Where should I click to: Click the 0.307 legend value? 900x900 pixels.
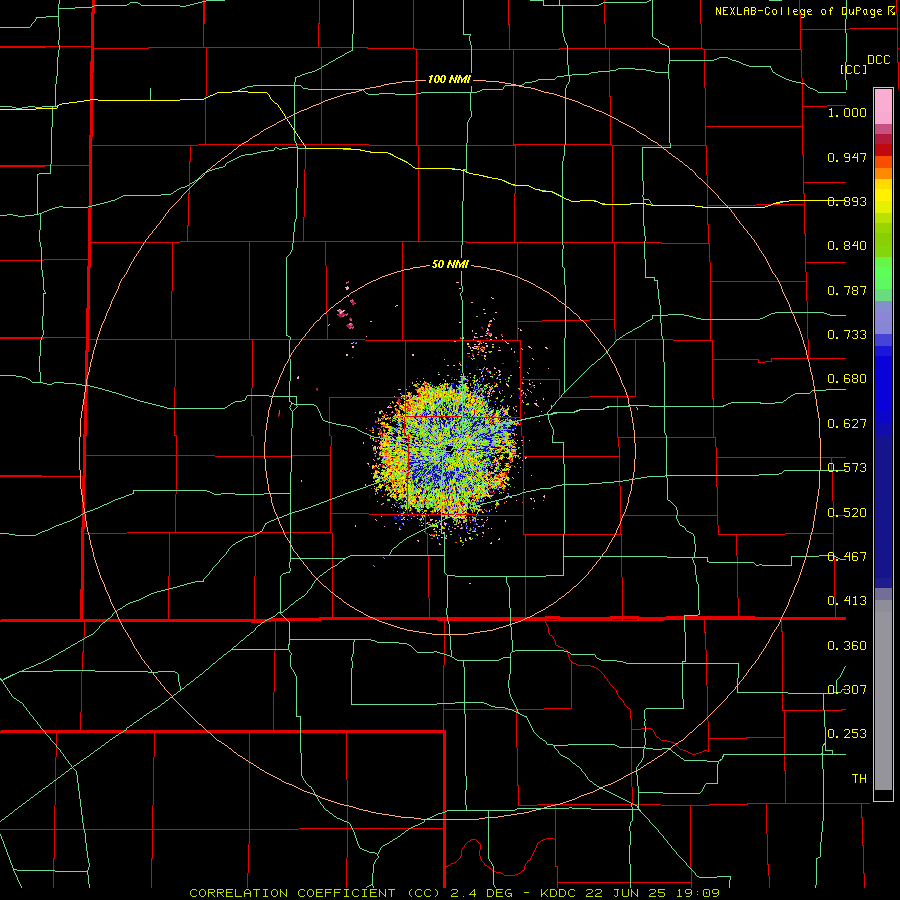[847, 690]
